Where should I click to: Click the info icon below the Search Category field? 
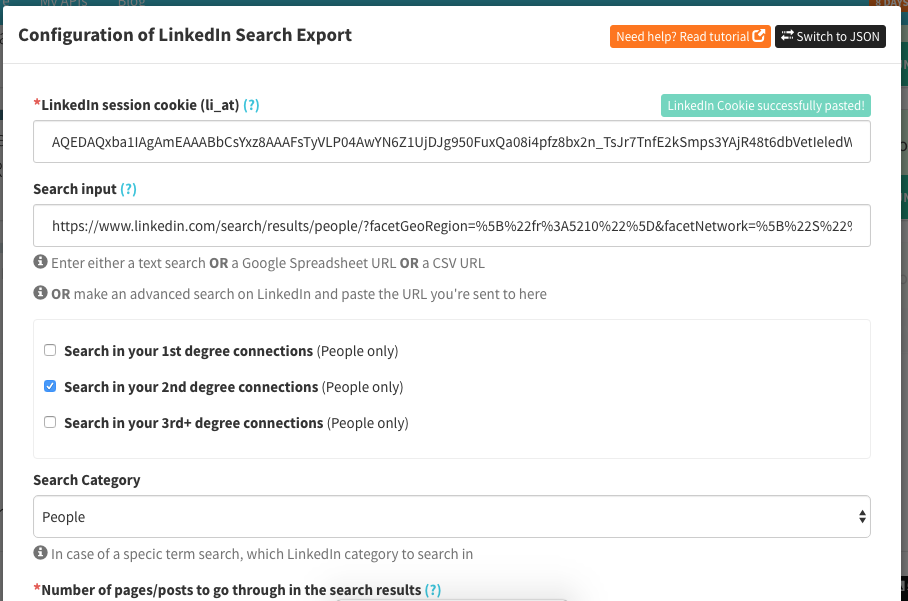[x=40, y=553]
